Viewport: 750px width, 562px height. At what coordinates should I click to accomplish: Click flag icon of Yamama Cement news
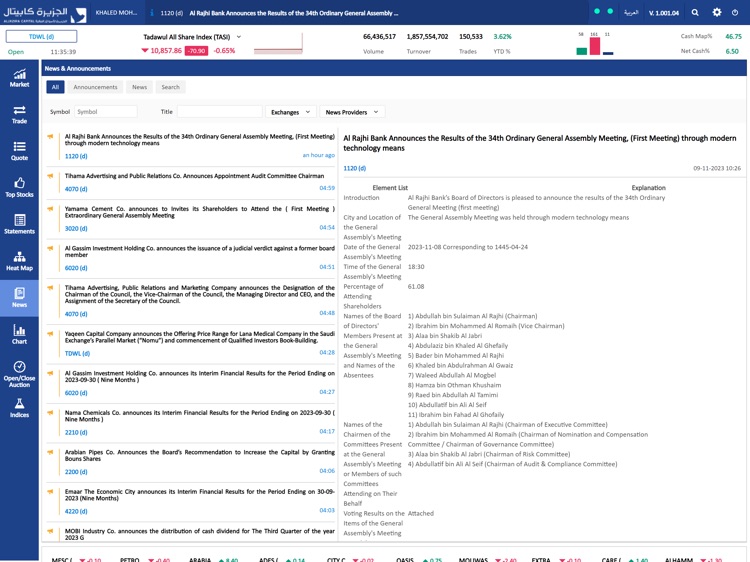tap(50, 209)
